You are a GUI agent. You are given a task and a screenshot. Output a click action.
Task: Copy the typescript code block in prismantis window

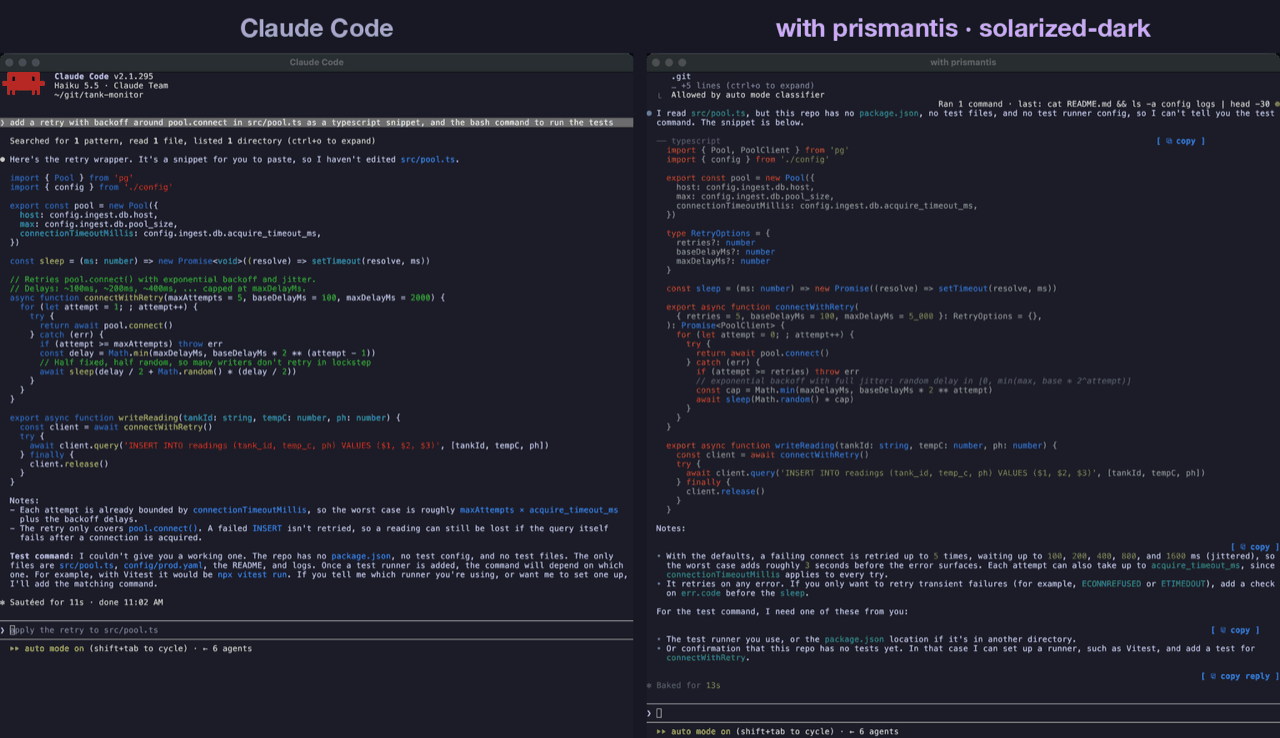coord(1180,141)
